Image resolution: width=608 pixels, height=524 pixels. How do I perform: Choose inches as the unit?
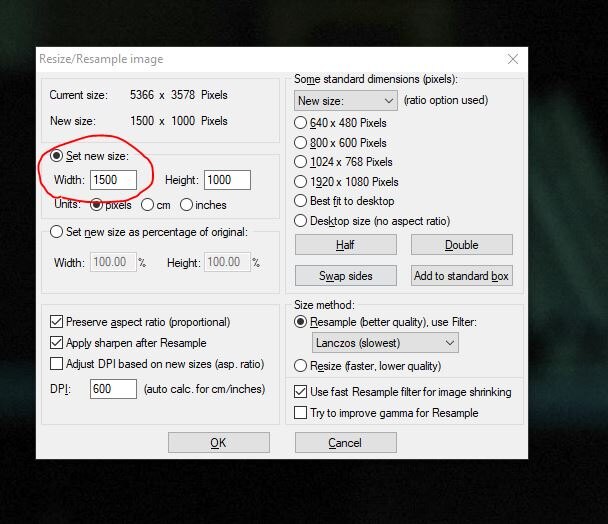pyautogui.click(x=186, y=205)
